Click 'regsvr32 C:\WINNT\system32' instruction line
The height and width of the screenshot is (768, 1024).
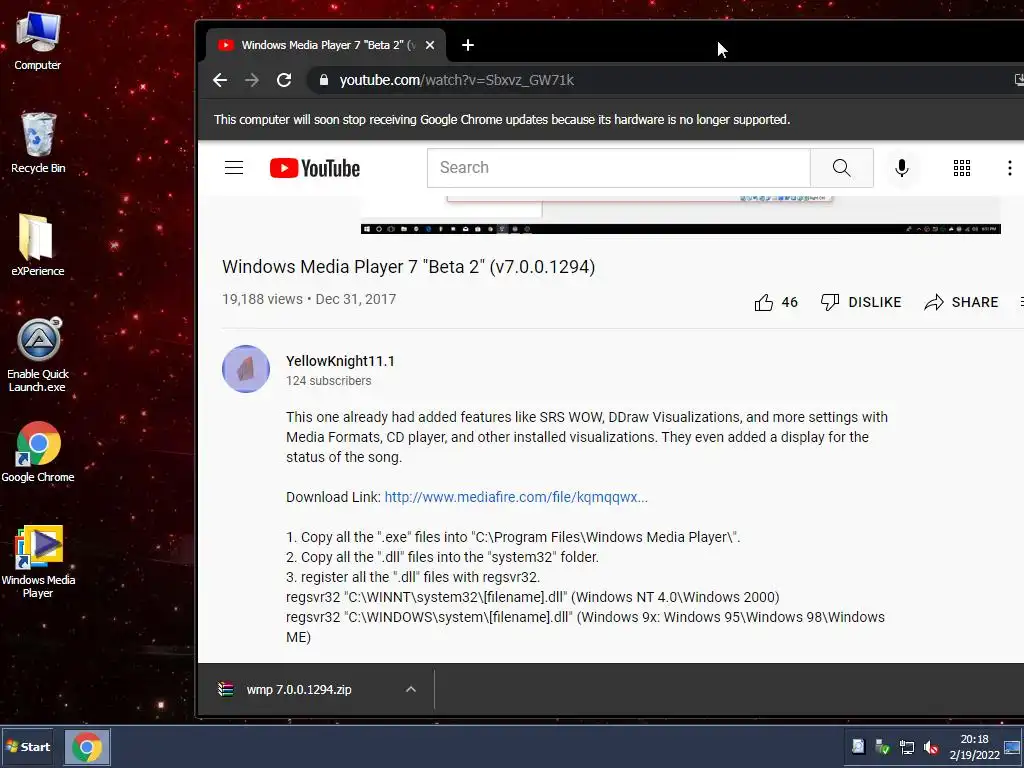point(532,597)
